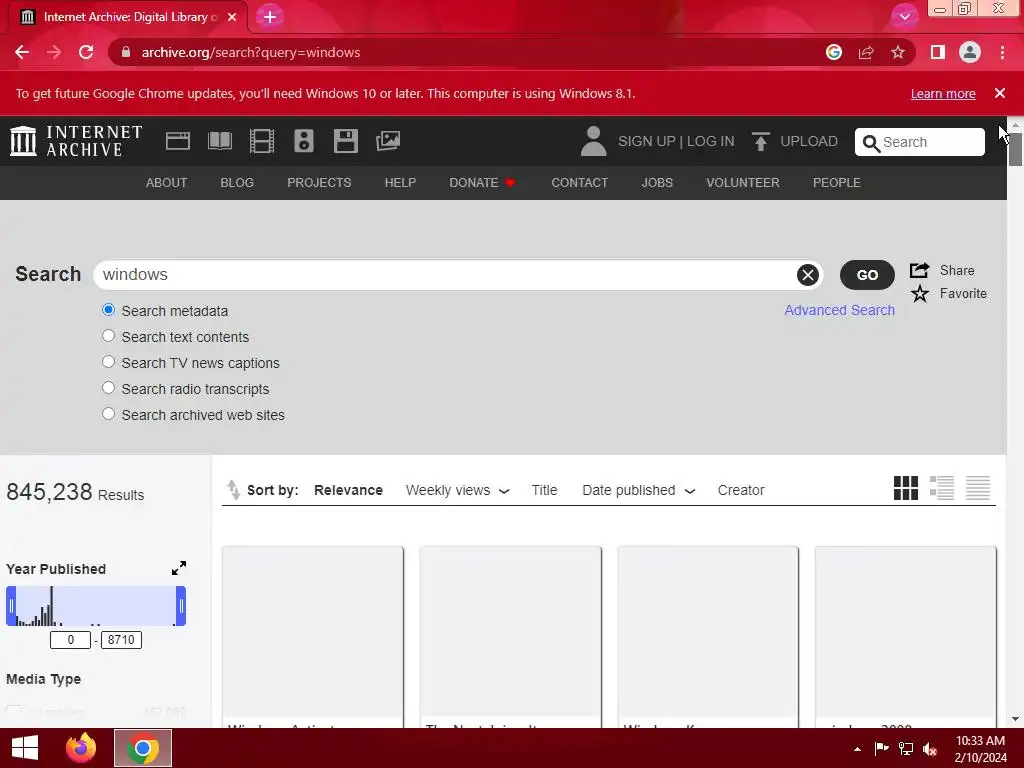Open the Video film-strip icon
Viewport: 1024px width, 768px height.
pos(262,141)
